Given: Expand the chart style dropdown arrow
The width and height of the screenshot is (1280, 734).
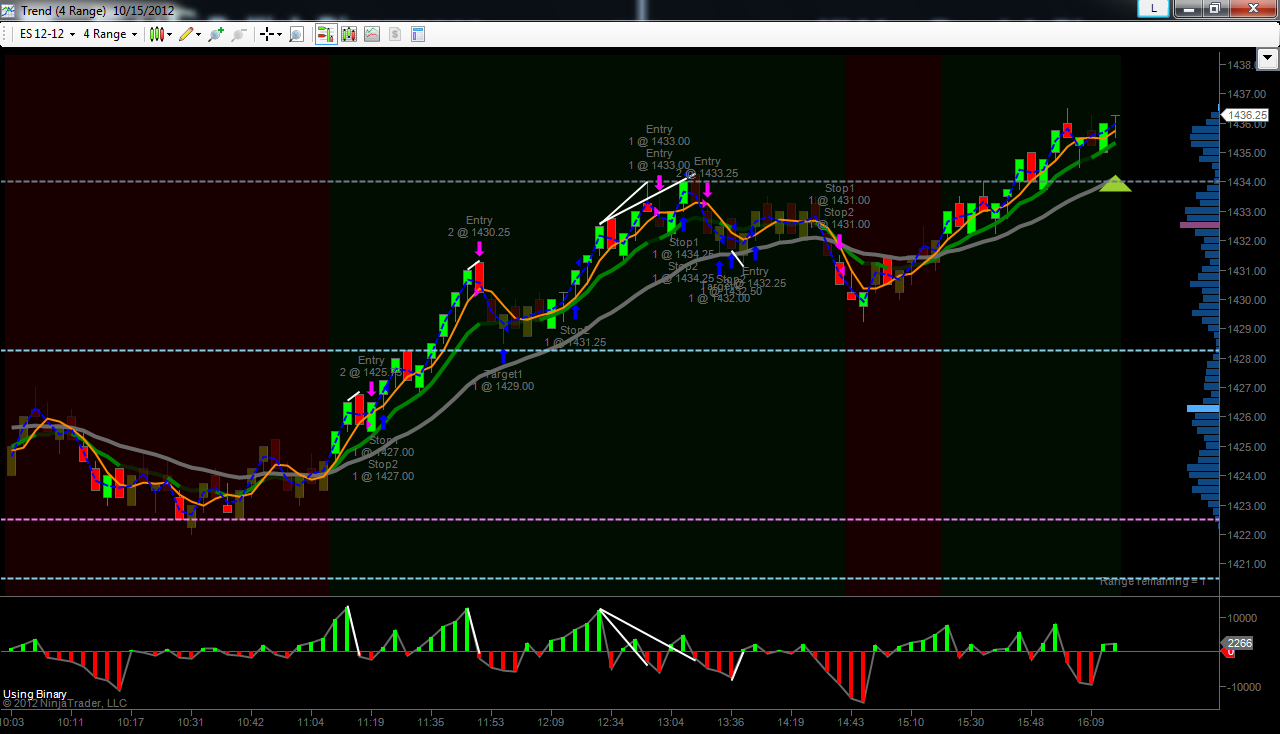Looking at the screenshot, I should pos(170,34).
